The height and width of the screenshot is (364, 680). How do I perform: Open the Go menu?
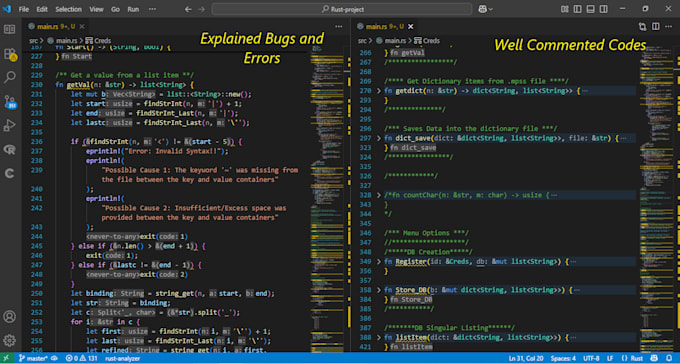(x=115, y=9)
